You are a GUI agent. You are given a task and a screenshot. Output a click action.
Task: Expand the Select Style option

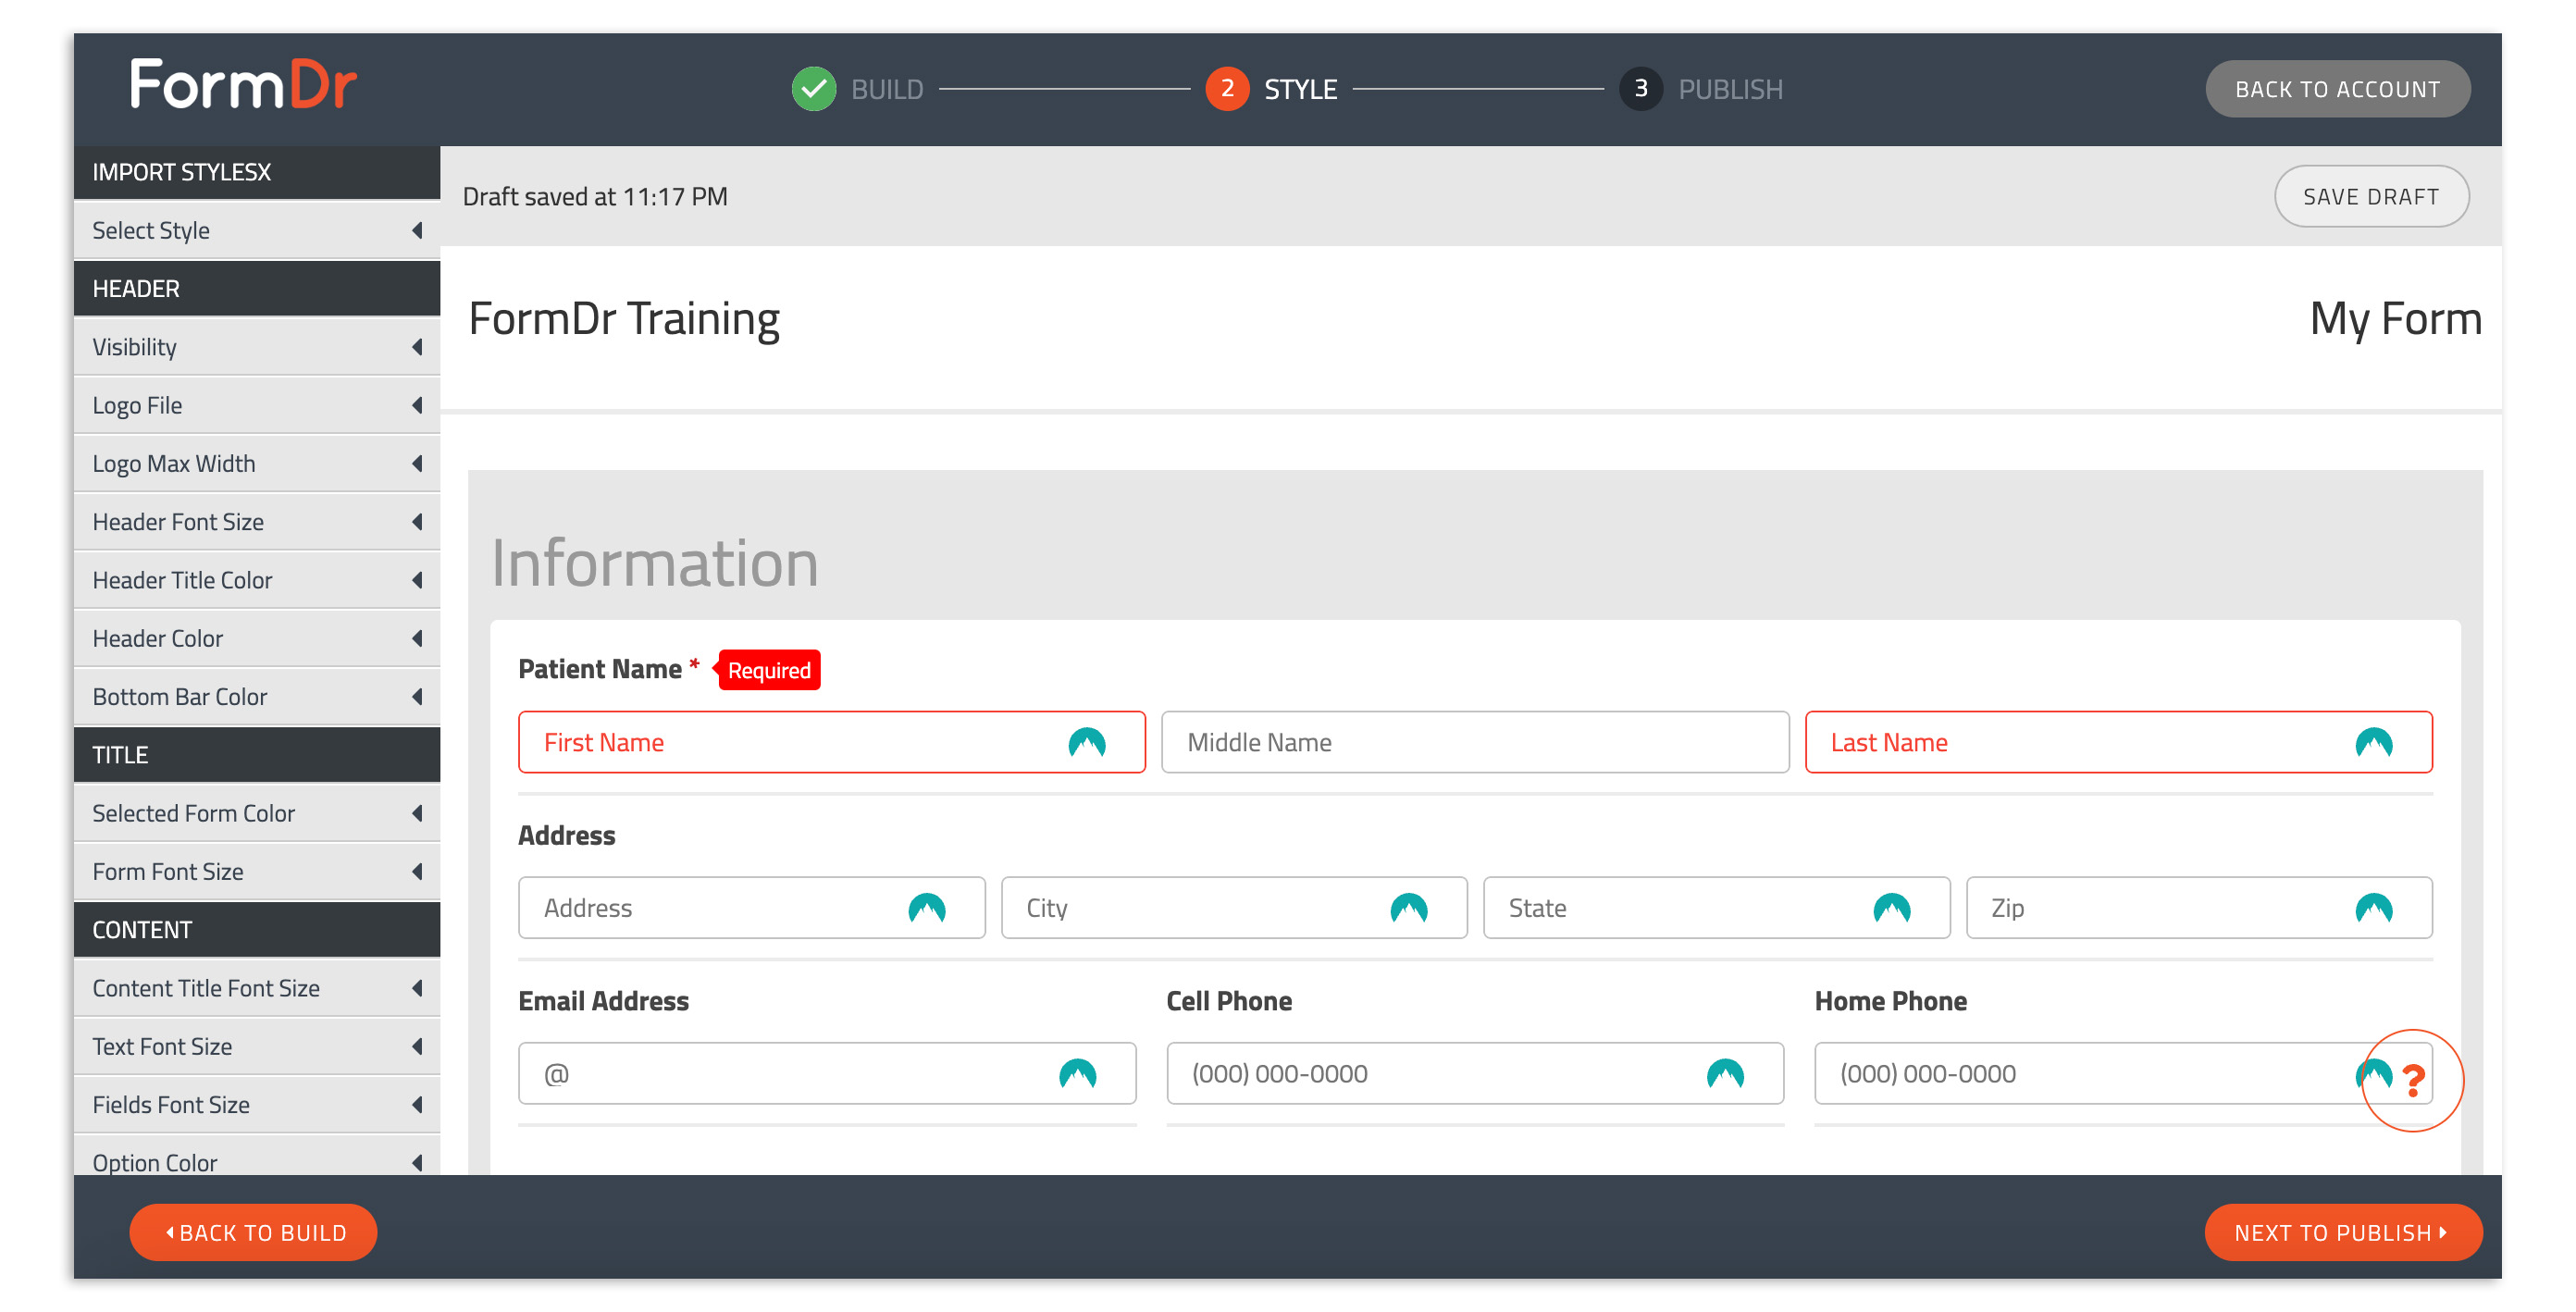[257, 230]
